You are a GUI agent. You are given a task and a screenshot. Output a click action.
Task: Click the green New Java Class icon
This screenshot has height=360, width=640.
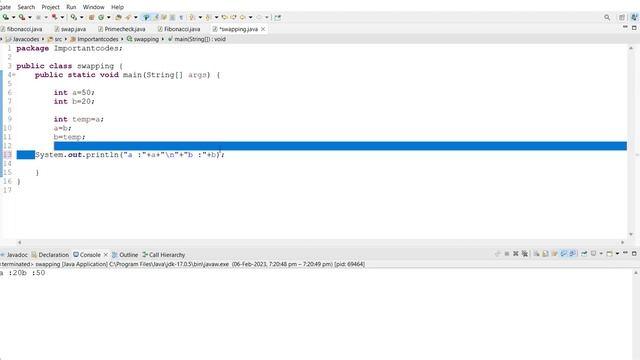pyautogui.click(x=101, y=17)
